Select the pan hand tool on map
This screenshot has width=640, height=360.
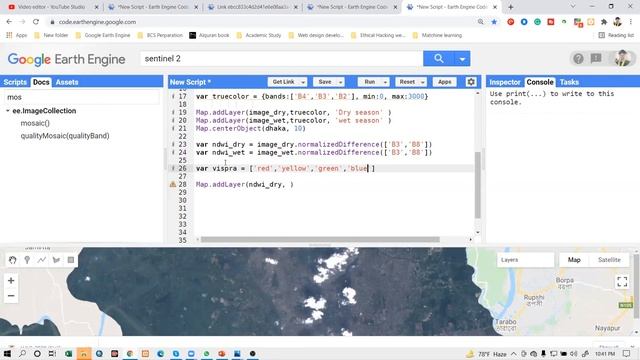[x=13, y=260]
